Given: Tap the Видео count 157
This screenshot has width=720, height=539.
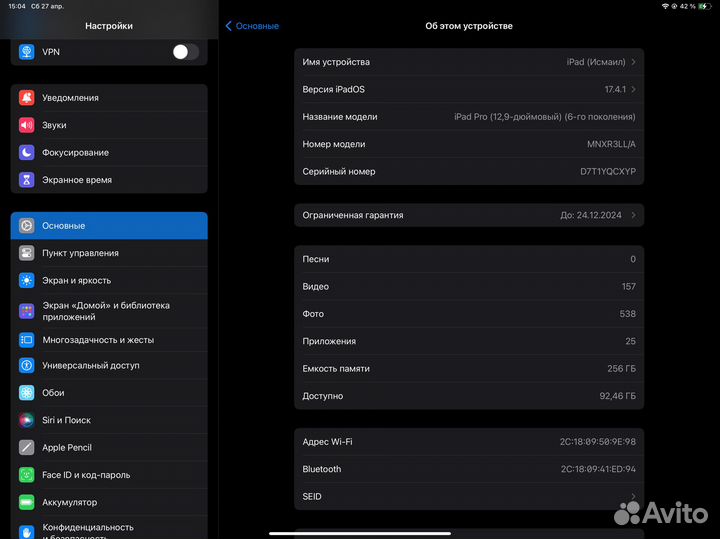Looking at the screenshot, I should 629,286.
